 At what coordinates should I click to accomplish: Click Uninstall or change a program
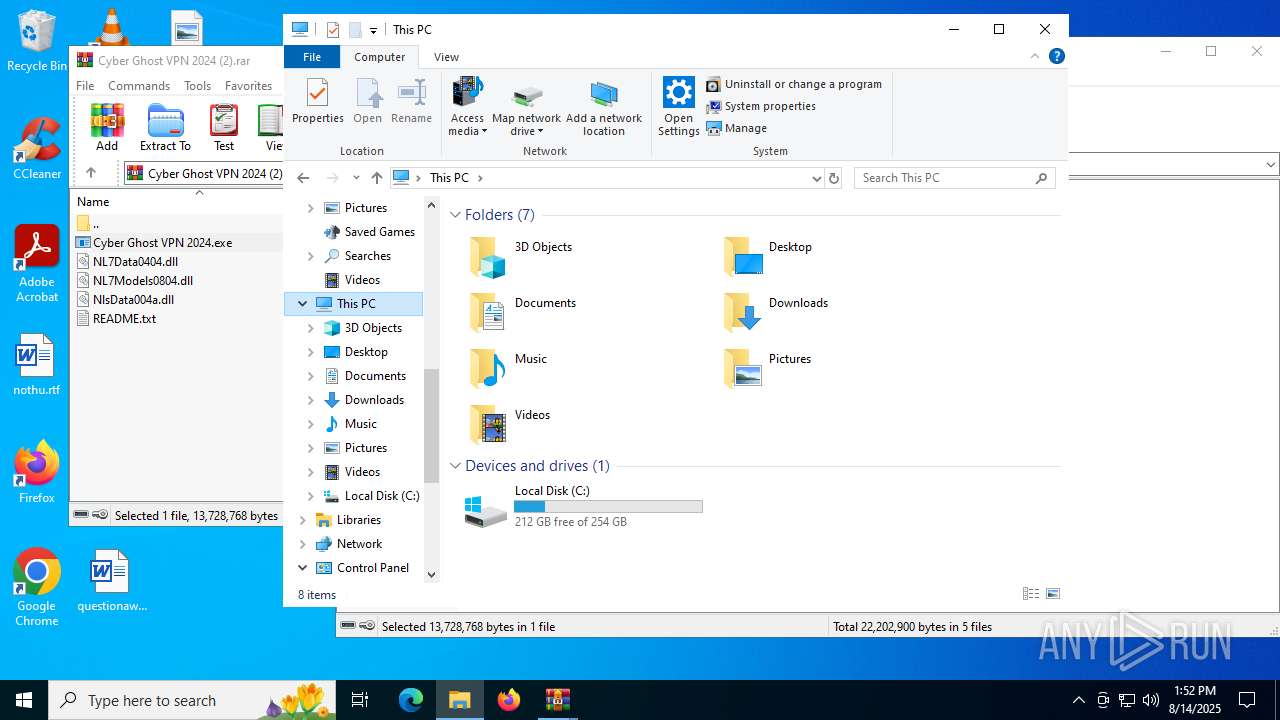coord(794,84)
